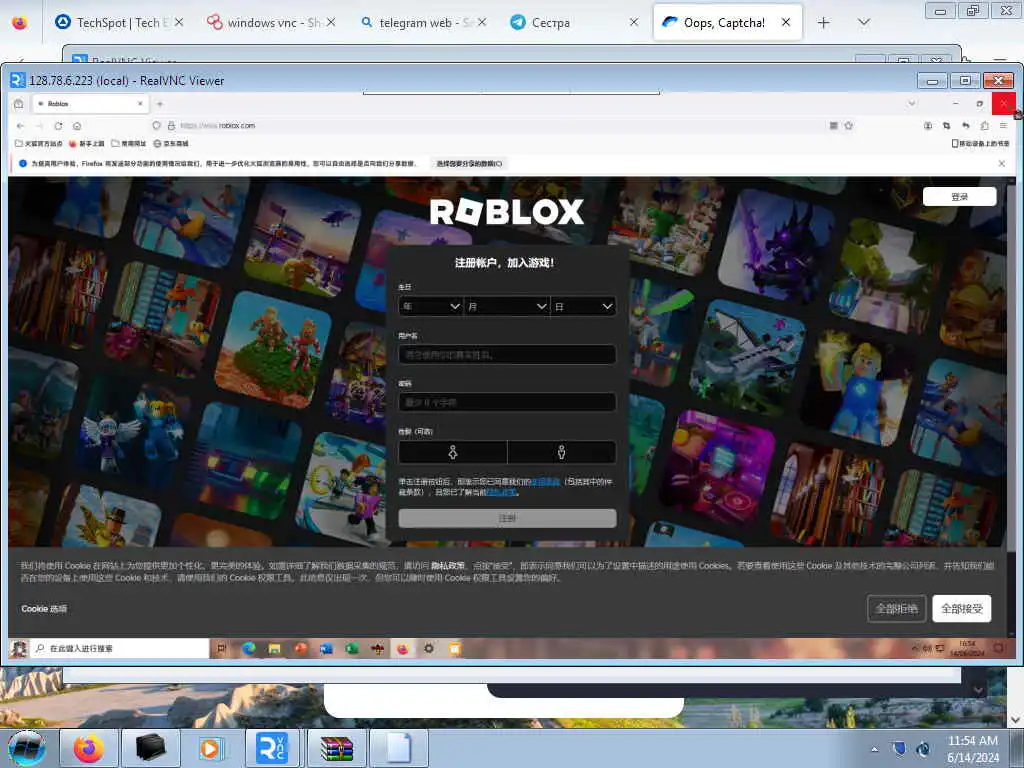Open the 新手上路 bookmark

click(86, 144)
